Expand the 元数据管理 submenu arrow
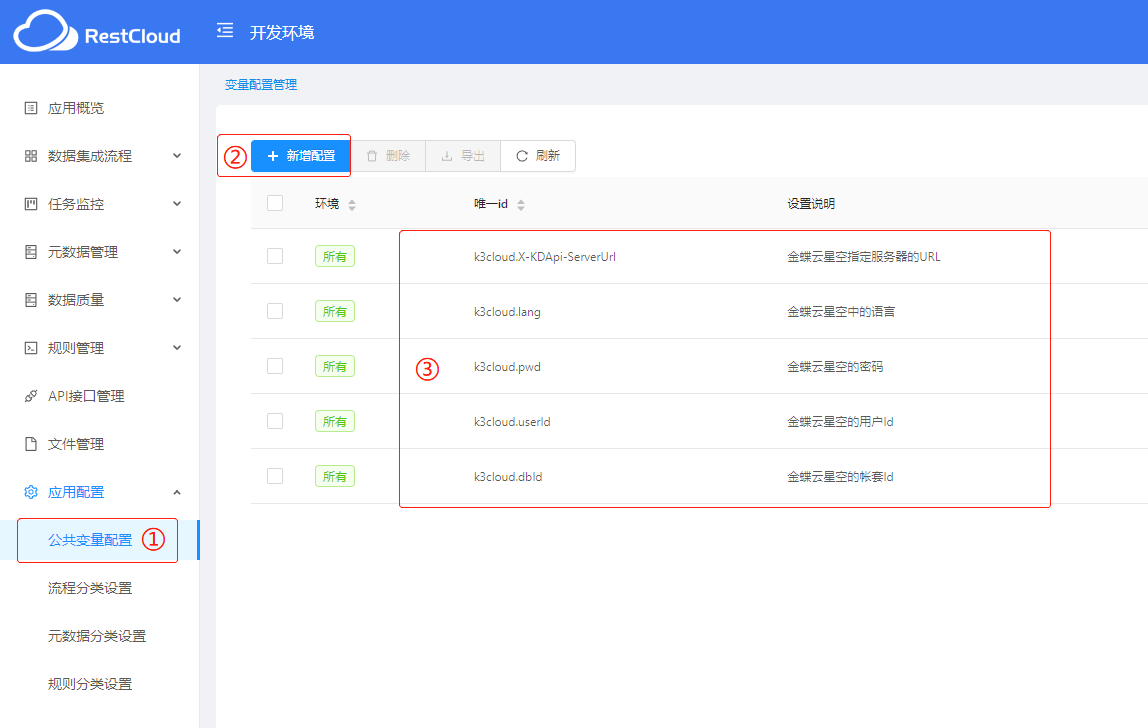The width and height of the screenshot is (1148, 728). pyautogui.click(x=177, y=252)
